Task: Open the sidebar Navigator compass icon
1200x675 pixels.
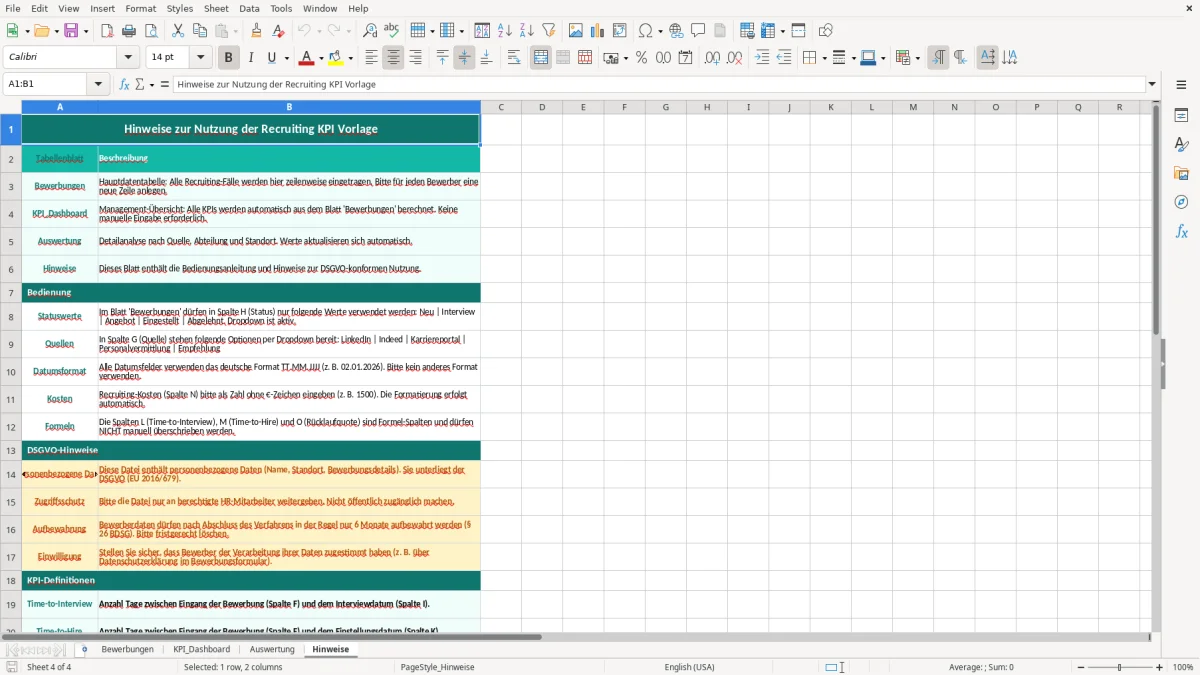Action: coord(1181,202)
